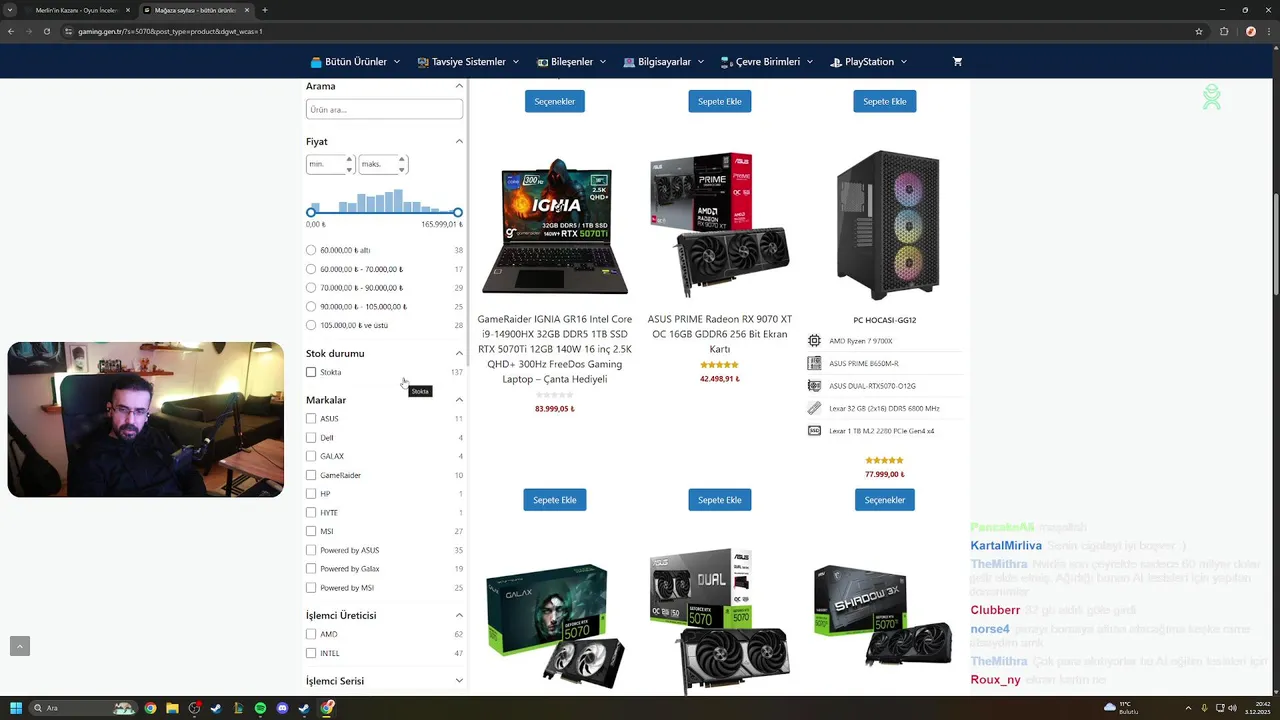Collapse the Stok durumu filter section
Viewport: 1280px width, 720px height.
tap(459, 353)
